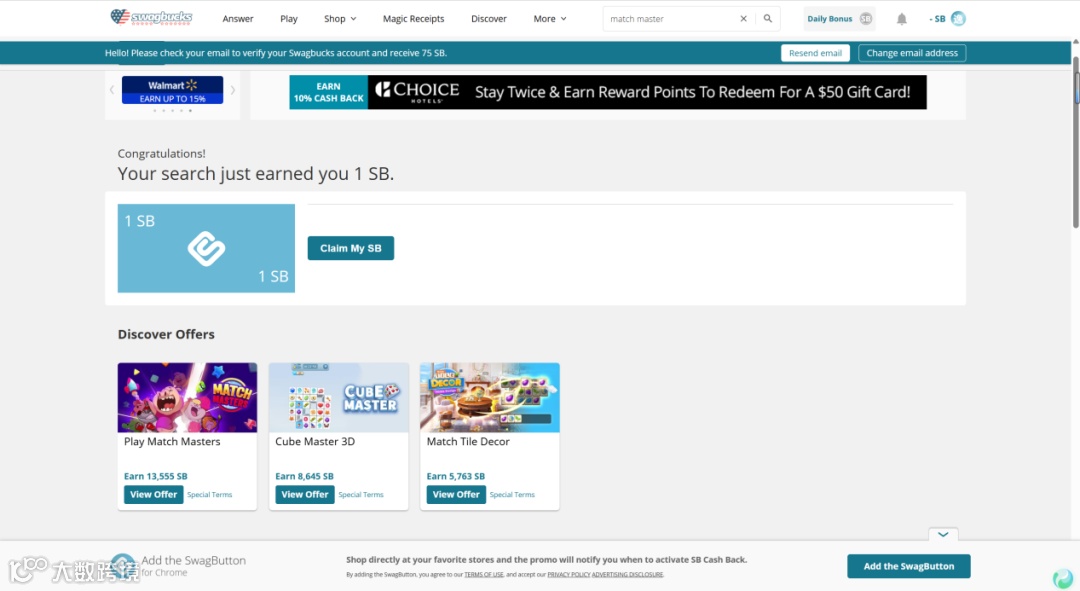Viewport: 1080px width, 591px height.
Task: Click the Match Tile Decor thumbnail
Action: [x=490, y=397]
